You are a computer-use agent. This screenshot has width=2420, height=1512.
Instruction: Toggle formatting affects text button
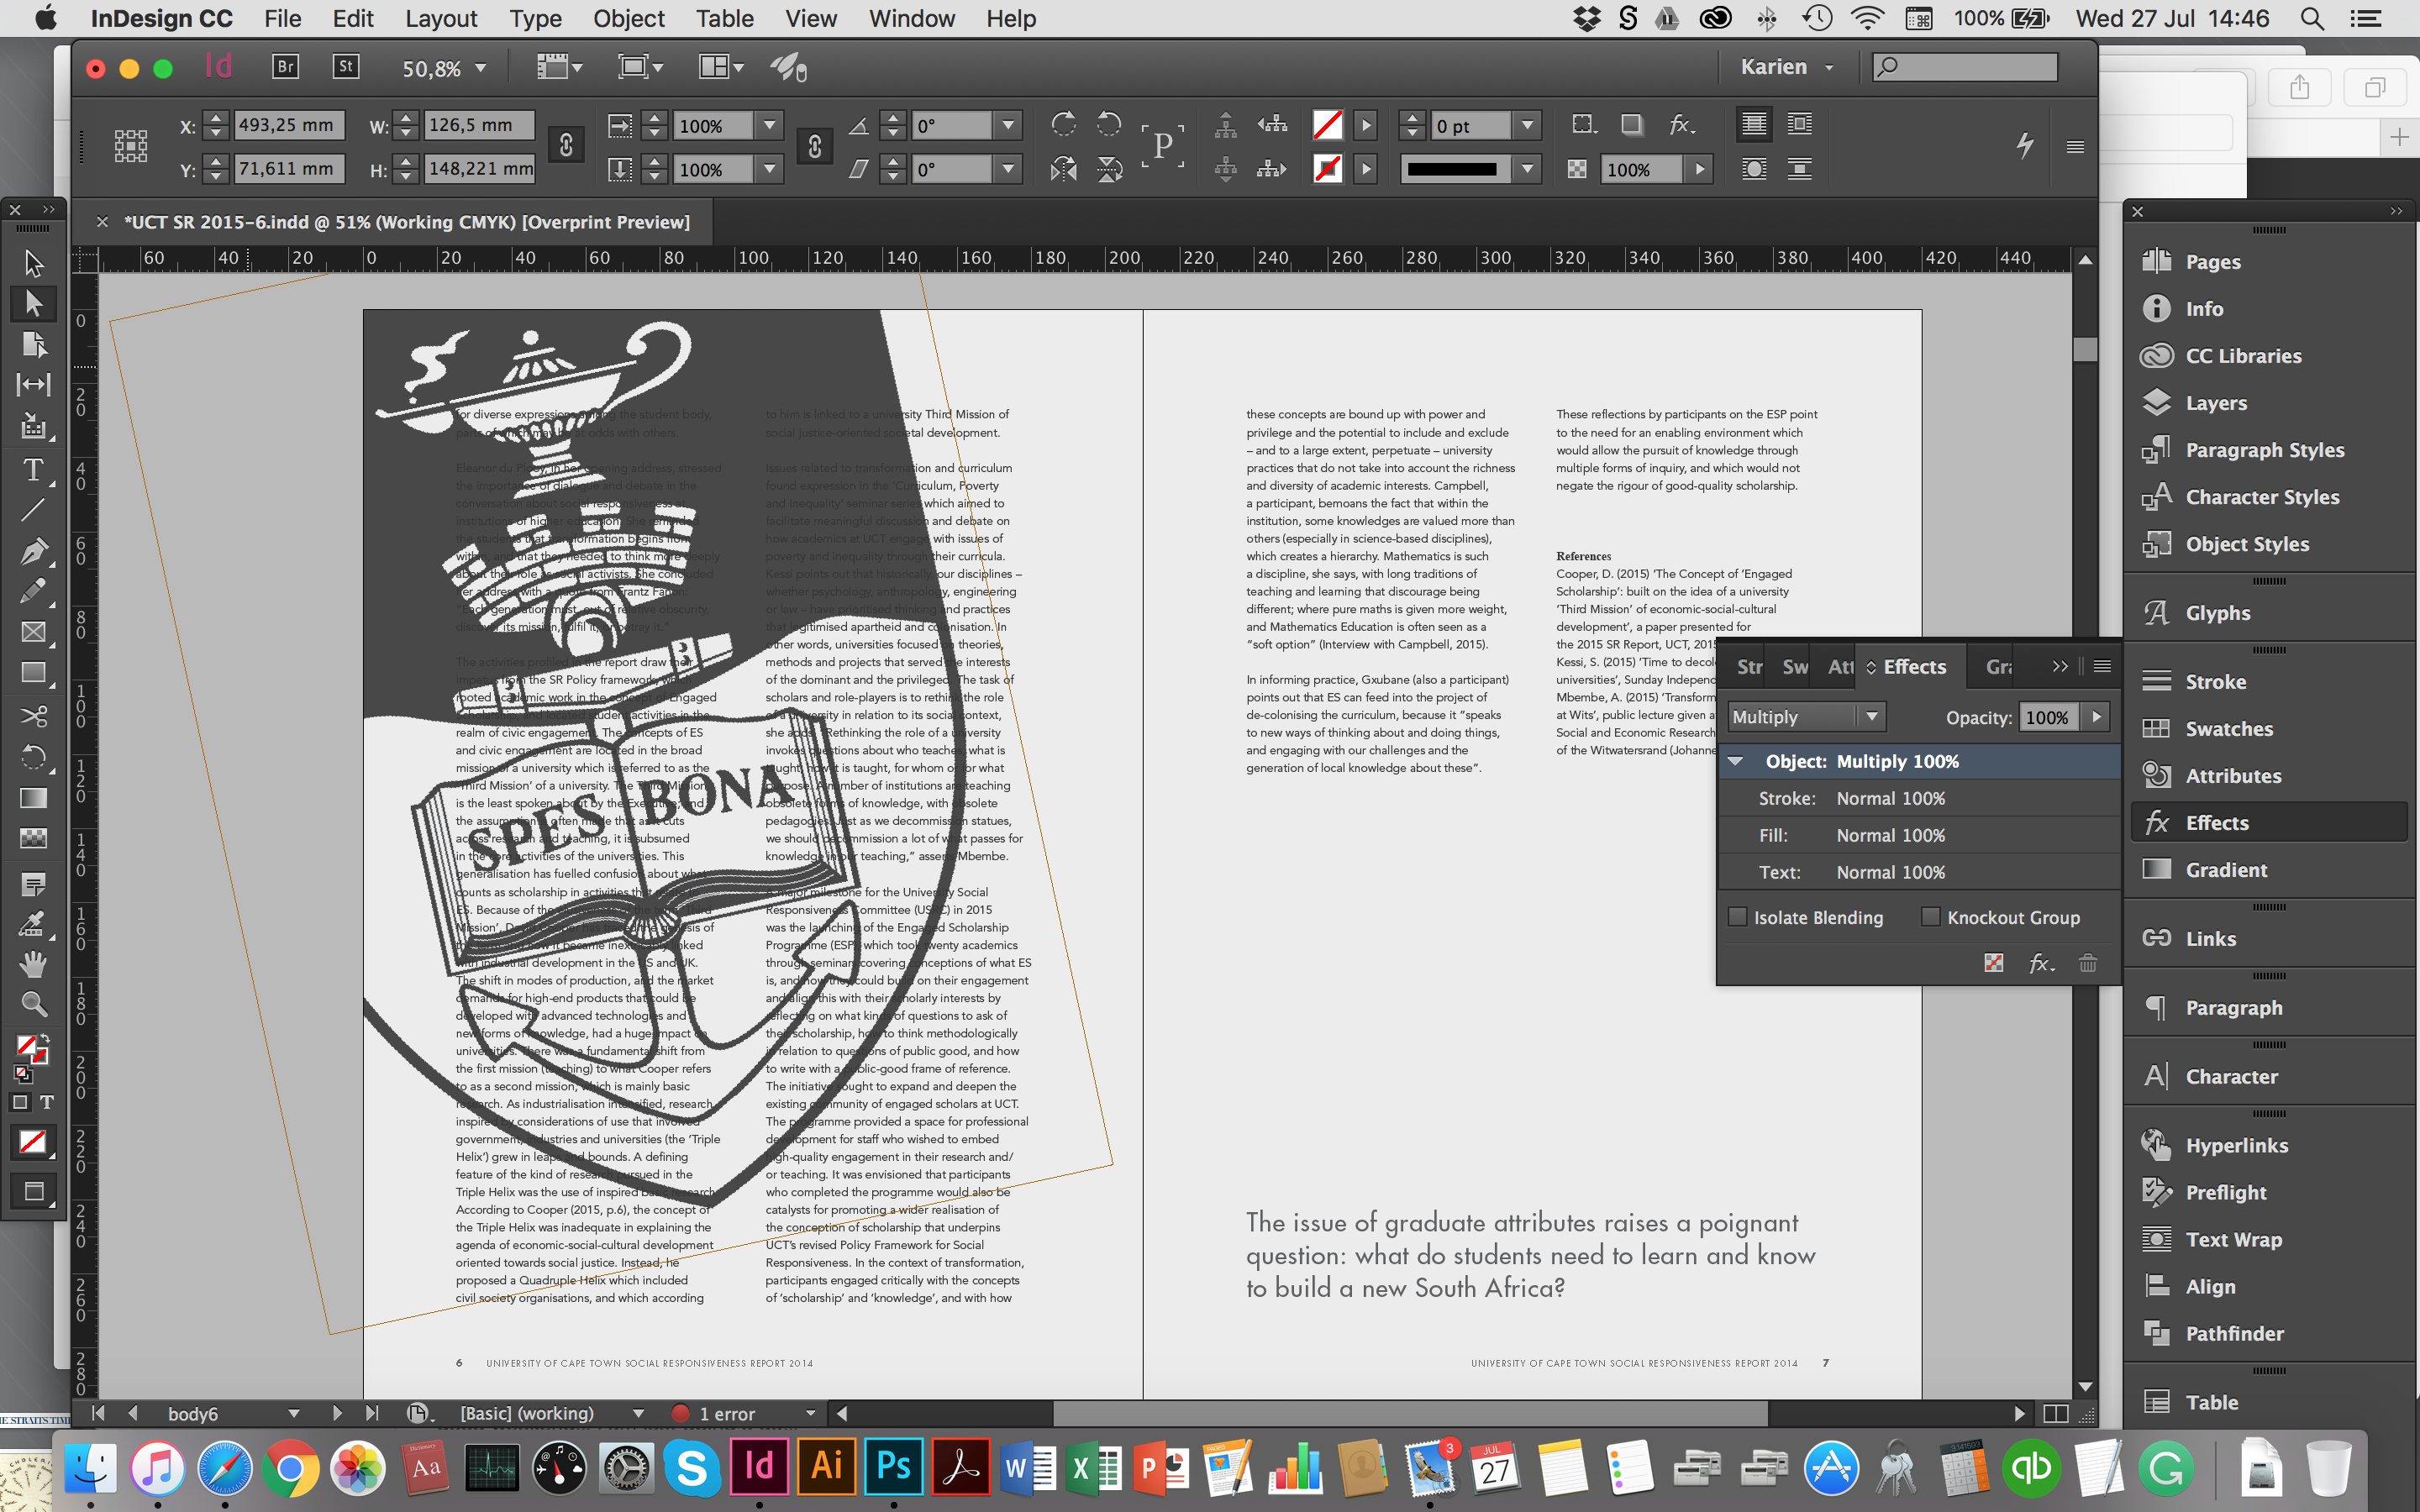(46, 1102)
